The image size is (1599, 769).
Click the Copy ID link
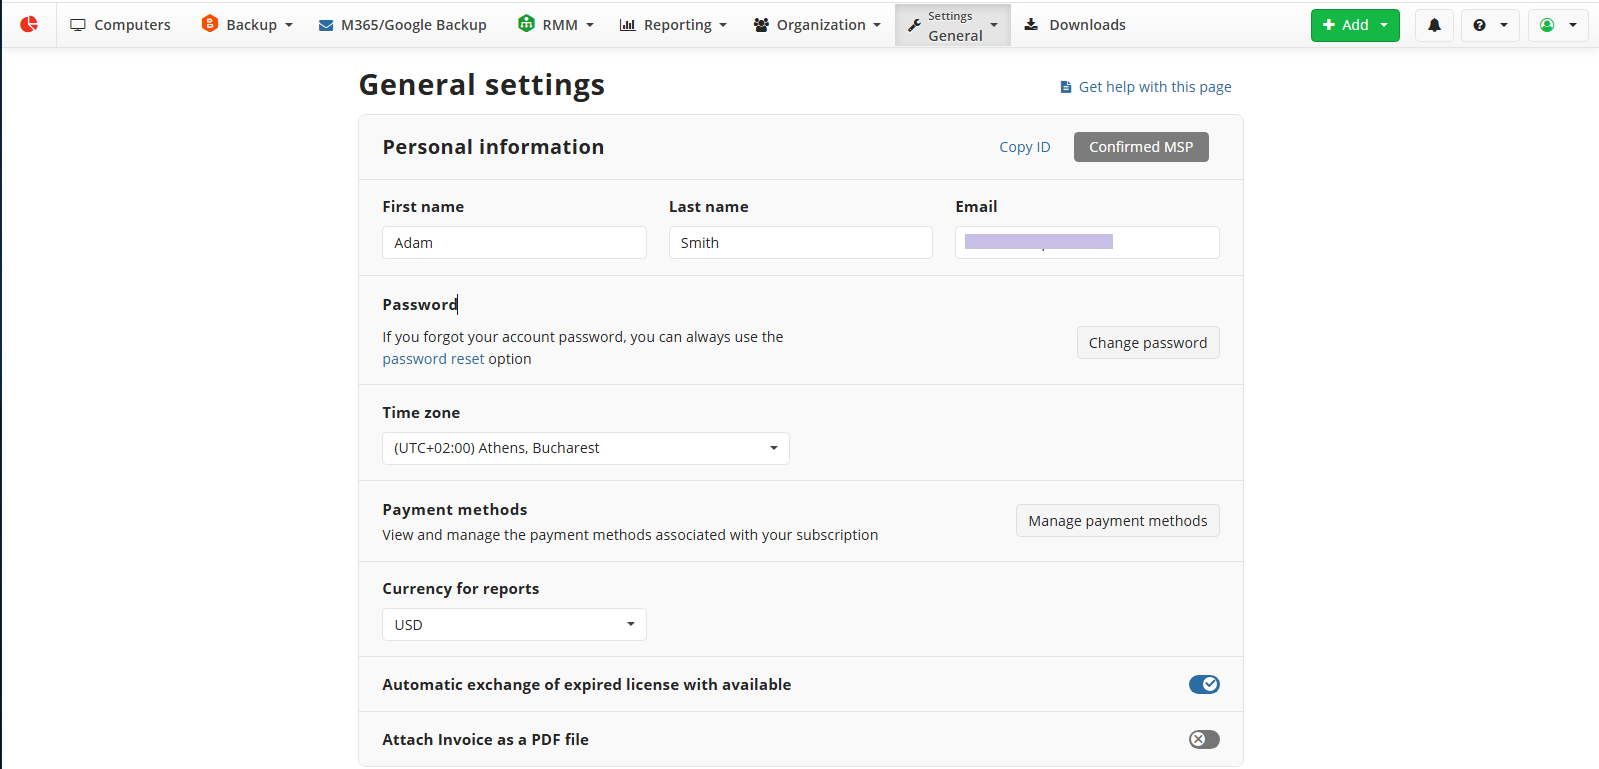(x=1024, y=147)
